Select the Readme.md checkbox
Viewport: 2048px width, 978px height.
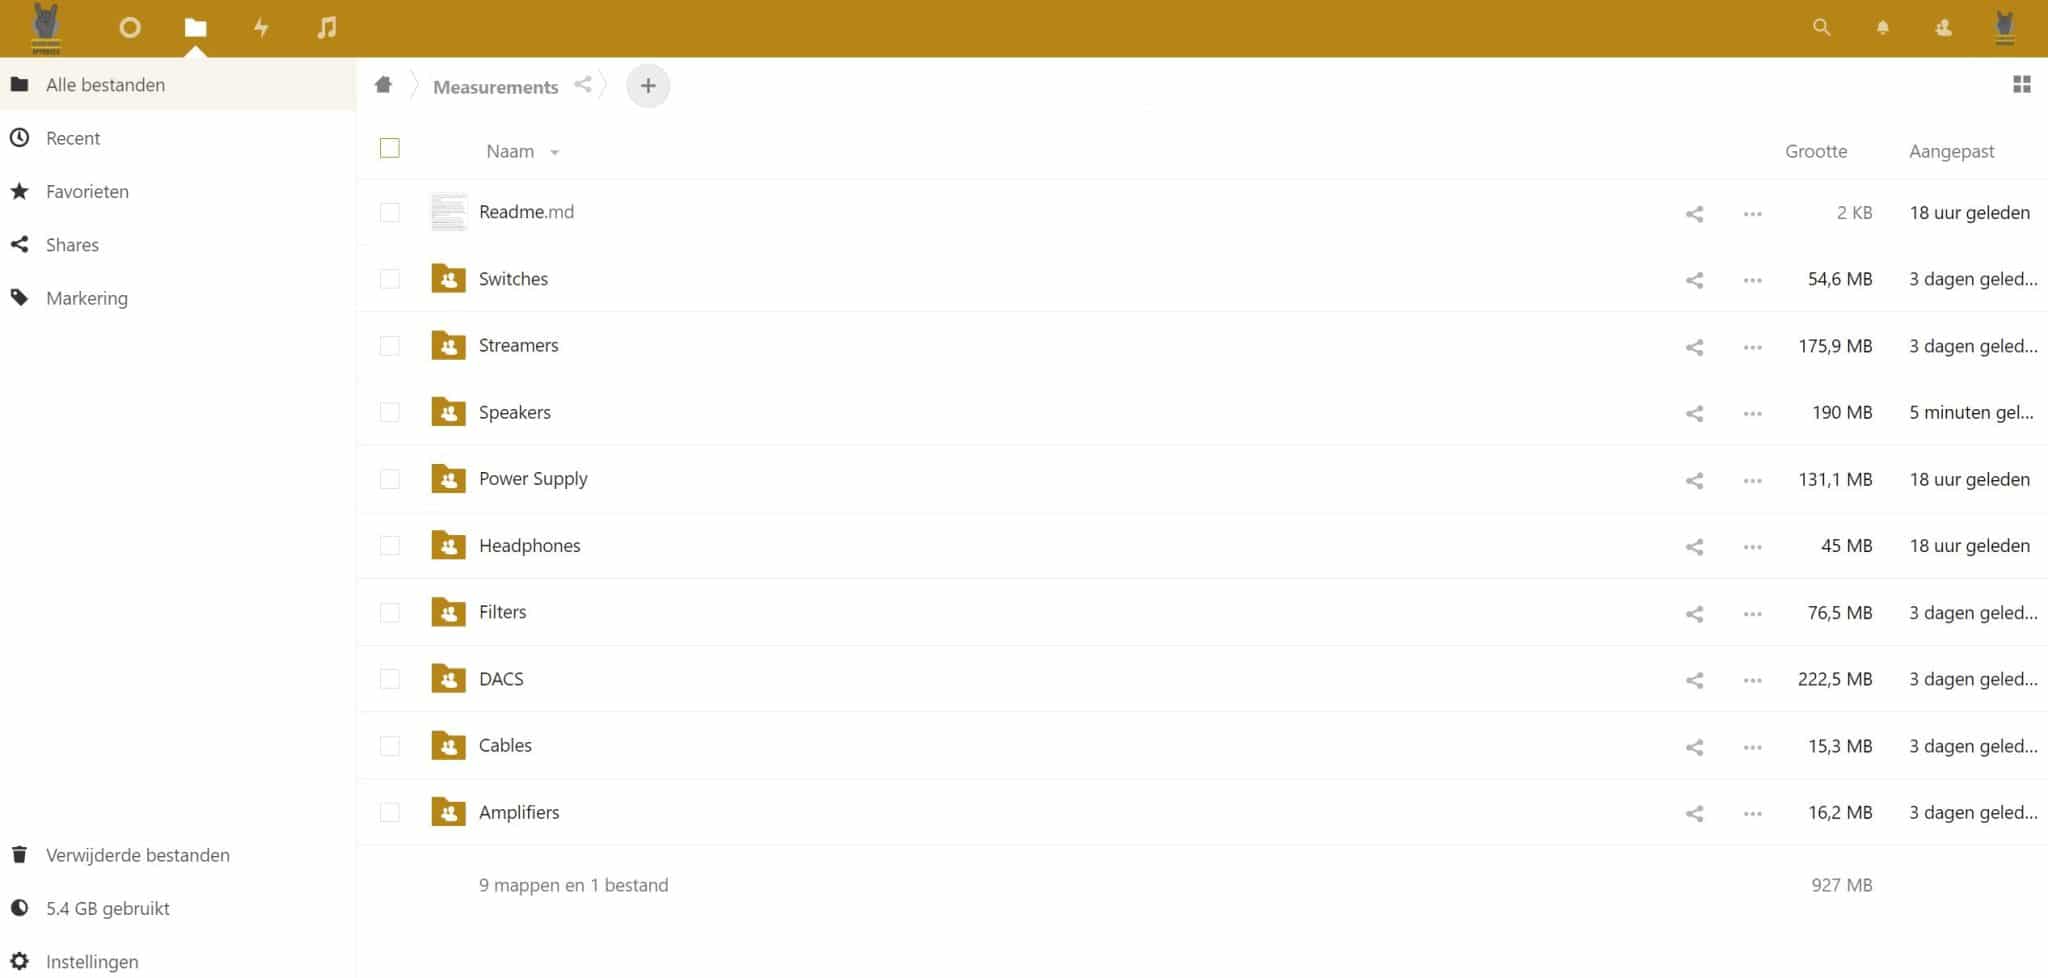390,213
